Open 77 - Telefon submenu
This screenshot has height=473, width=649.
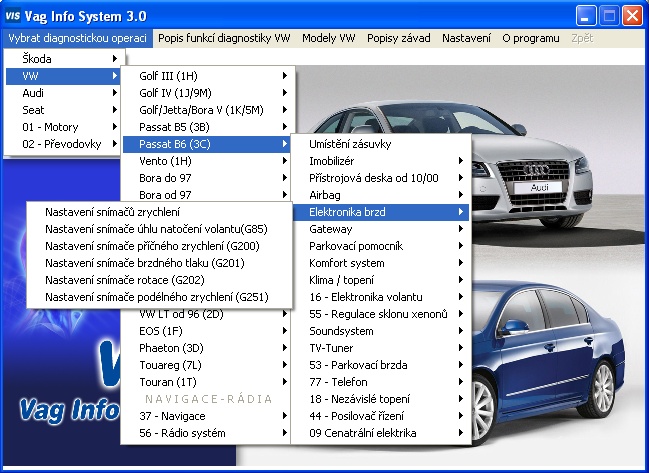[x=381, y=381]
